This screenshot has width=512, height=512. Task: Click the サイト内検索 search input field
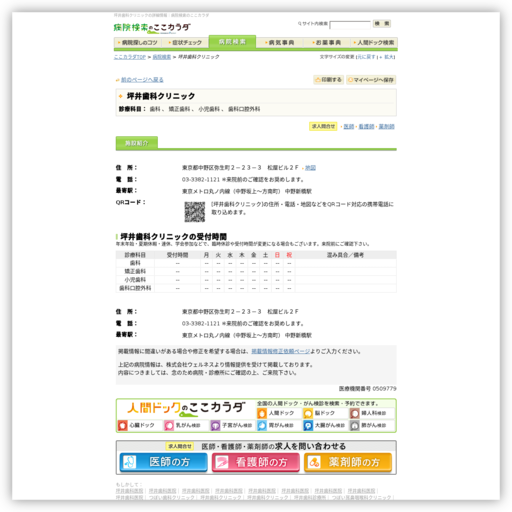(350, 25)
